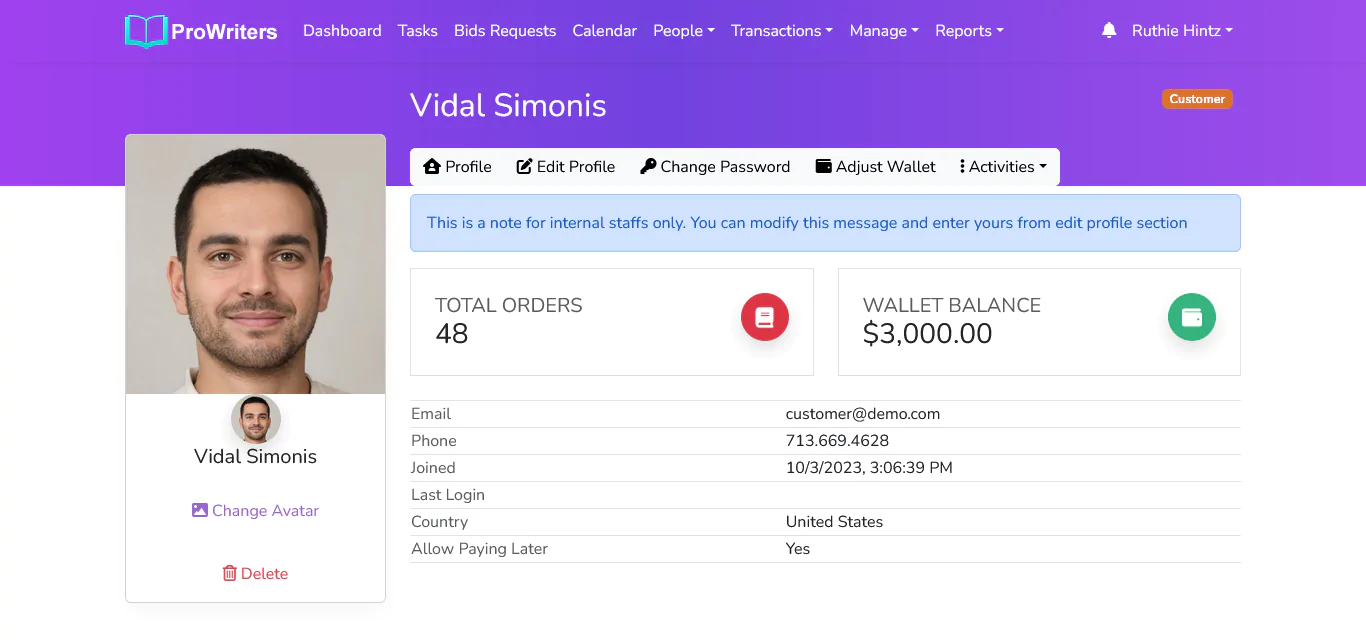The width and height of the screenshot is (1366, 643).
Task: Click the red Delete trash icon
Action: click(x=230, y=573)
